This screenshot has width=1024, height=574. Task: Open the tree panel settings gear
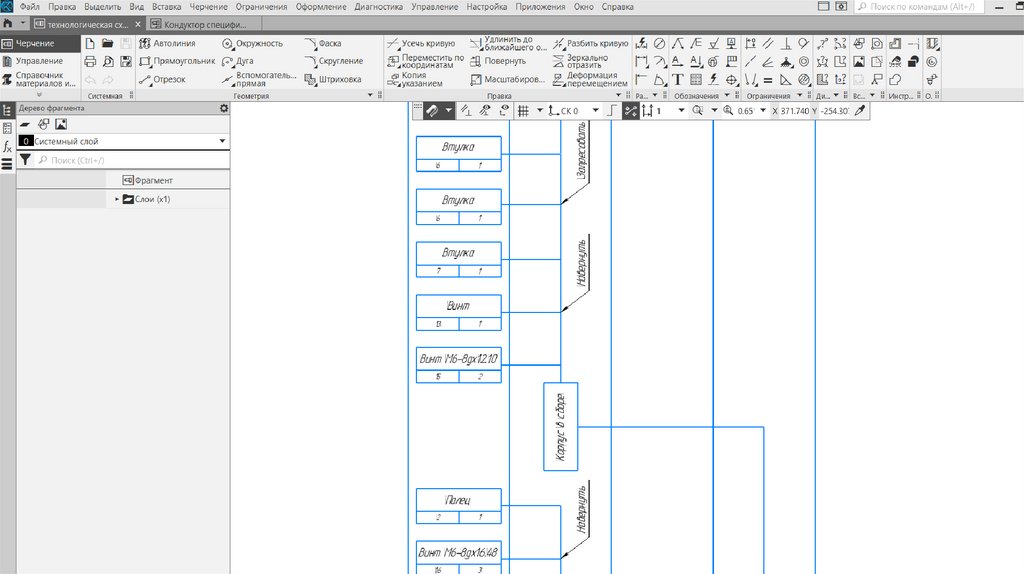pyautogui.click(x=223, y=108)
